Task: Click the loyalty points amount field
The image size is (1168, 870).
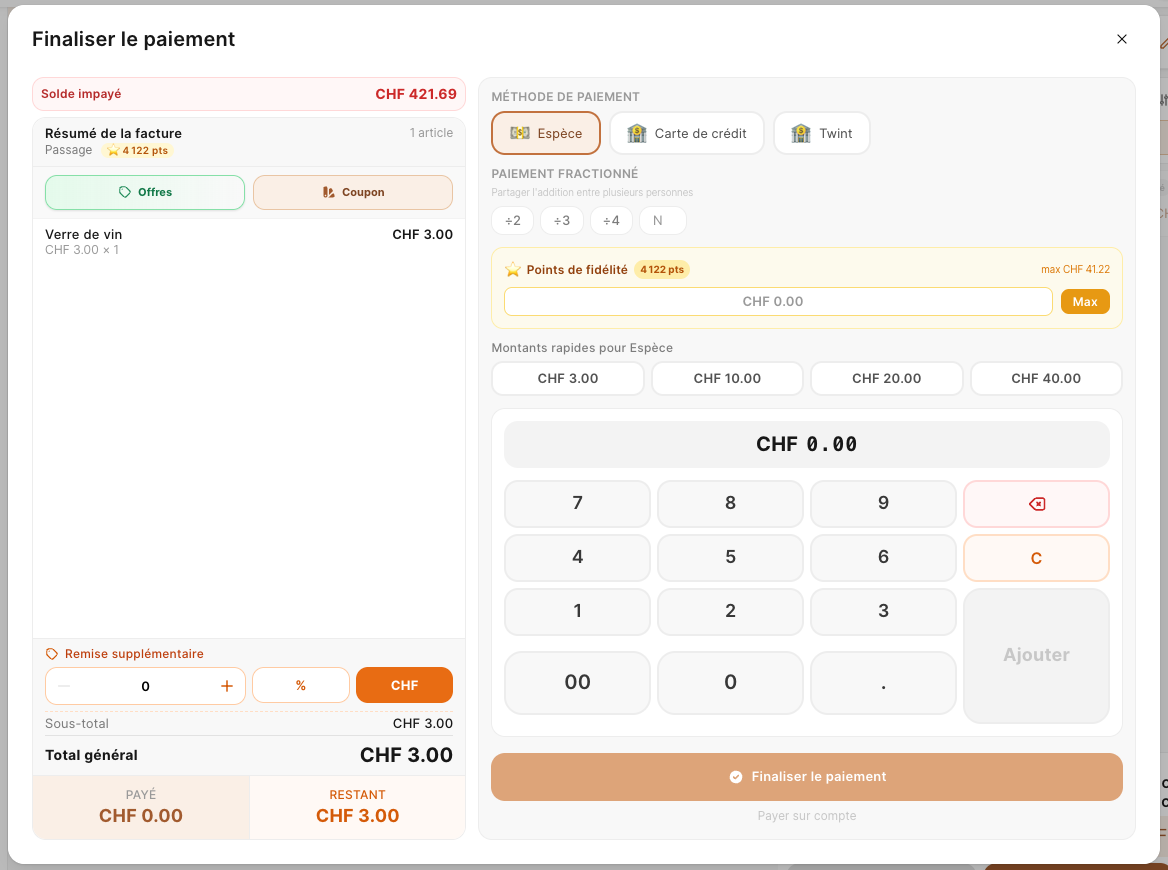Action: tap(778, 302)
